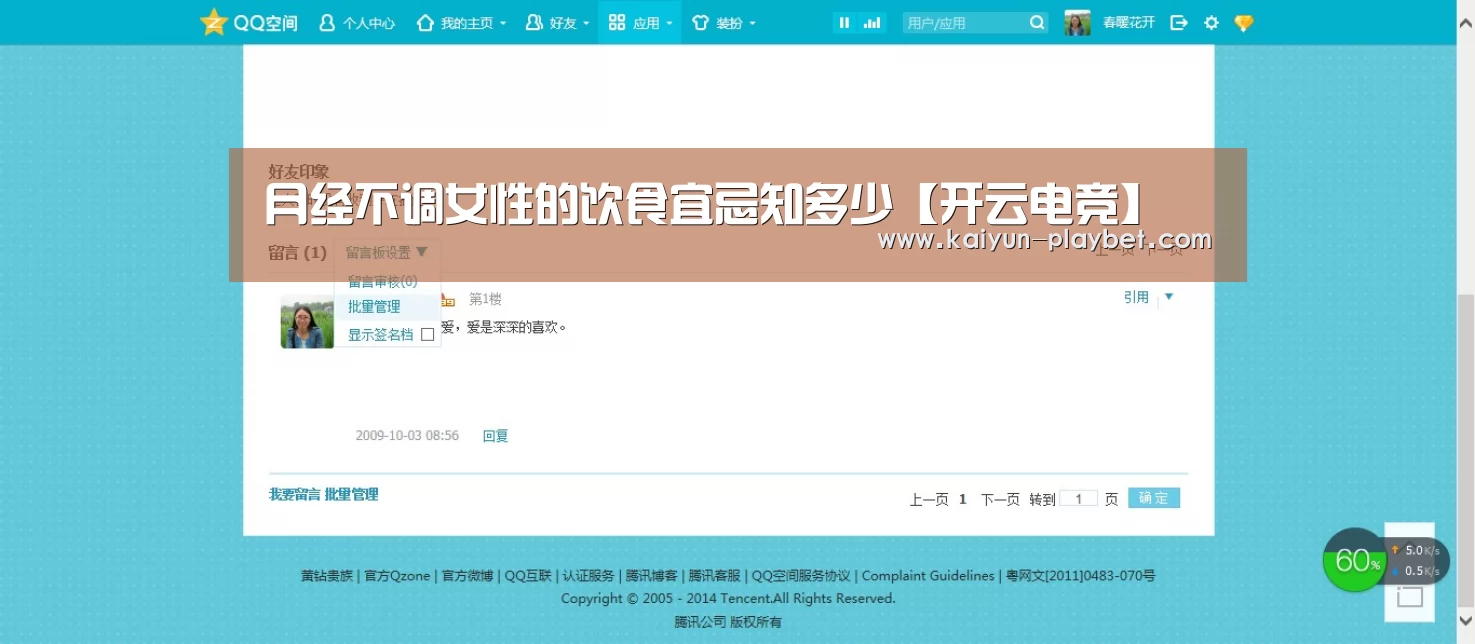Viewport: 1475px width, 644px height.
Task: Click the vertical scrollbar thumb
Action: (x=1465, y=448)
